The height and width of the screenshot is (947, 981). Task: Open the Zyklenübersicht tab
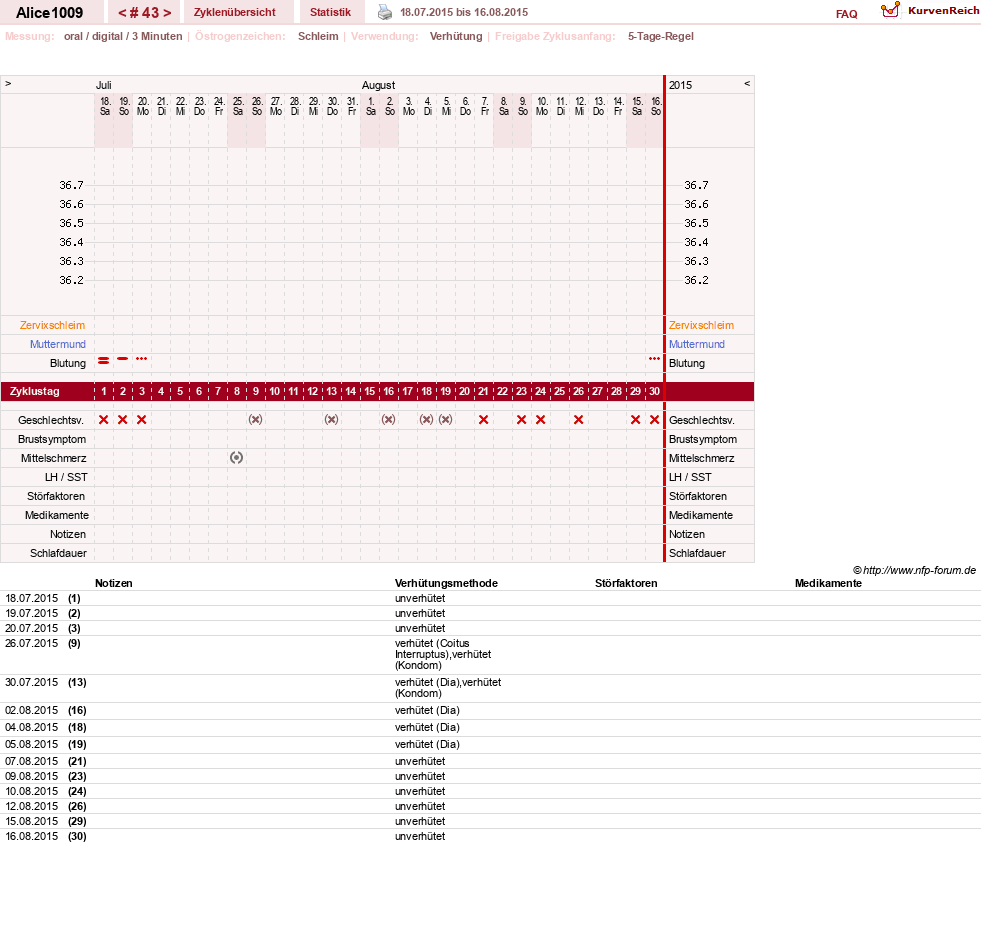click(x=235, y=13)
